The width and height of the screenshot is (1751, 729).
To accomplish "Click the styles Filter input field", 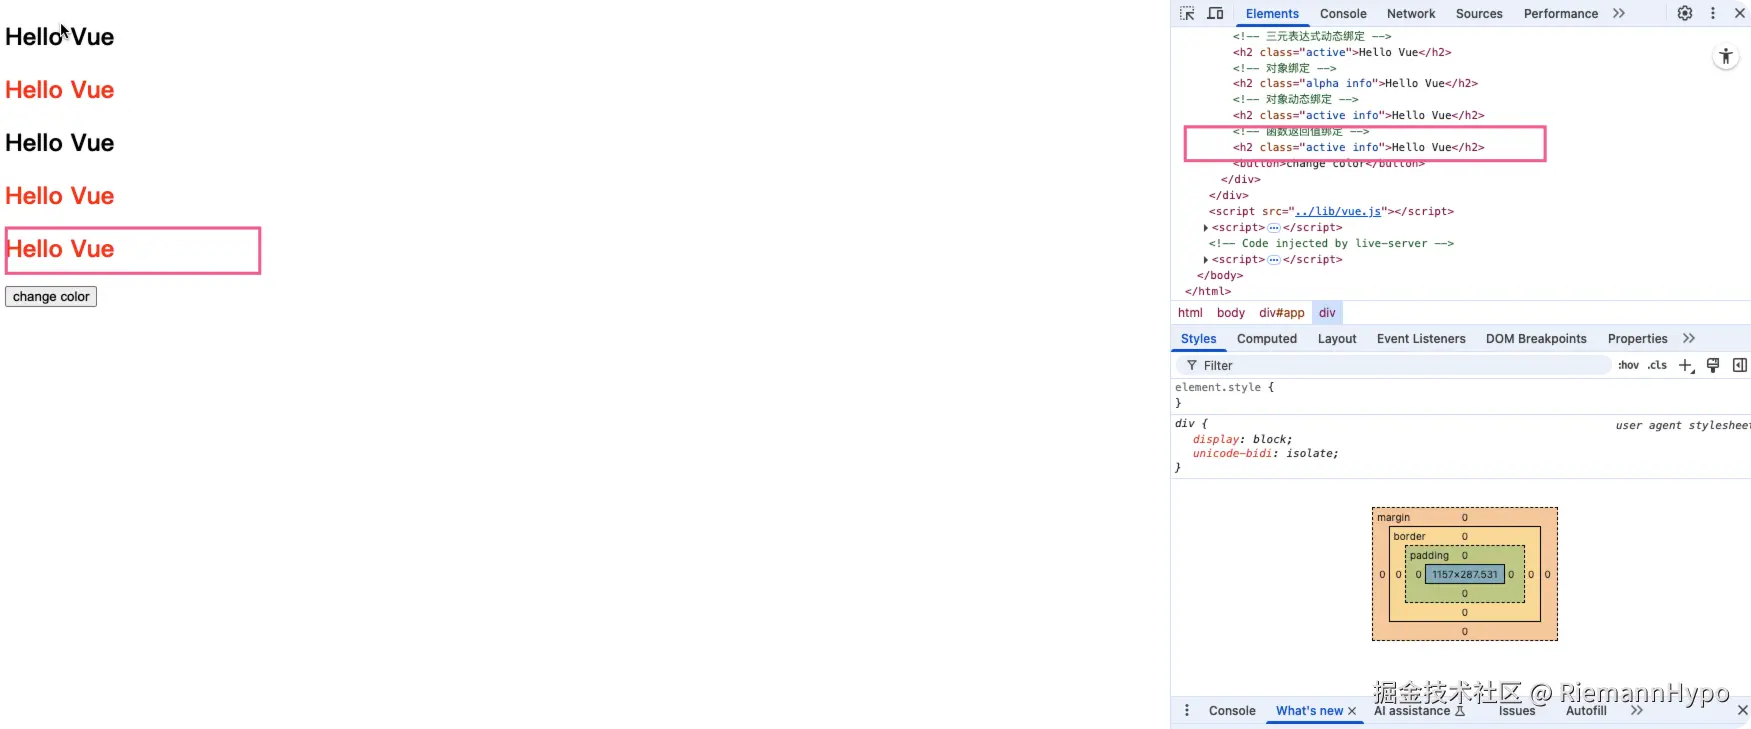I will (x=1395, y=366).
